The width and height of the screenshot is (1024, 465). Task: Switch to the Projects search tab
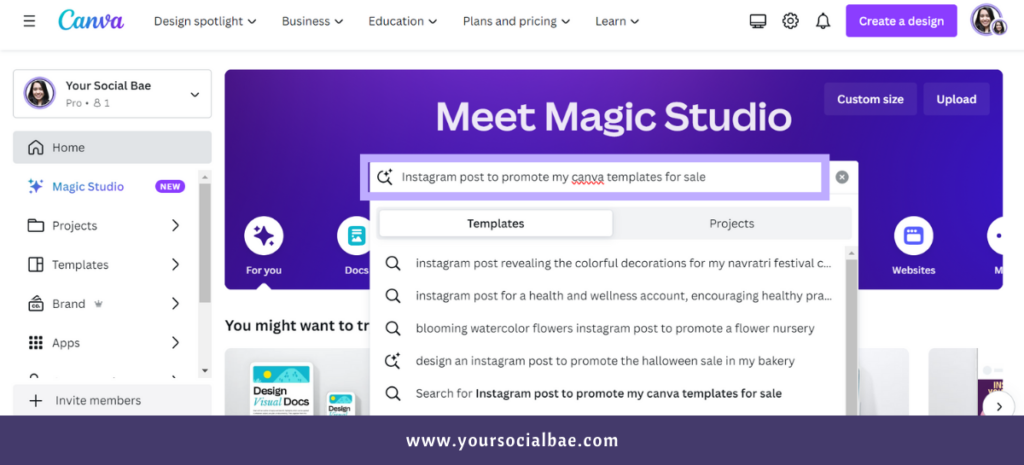click(731, 223)
